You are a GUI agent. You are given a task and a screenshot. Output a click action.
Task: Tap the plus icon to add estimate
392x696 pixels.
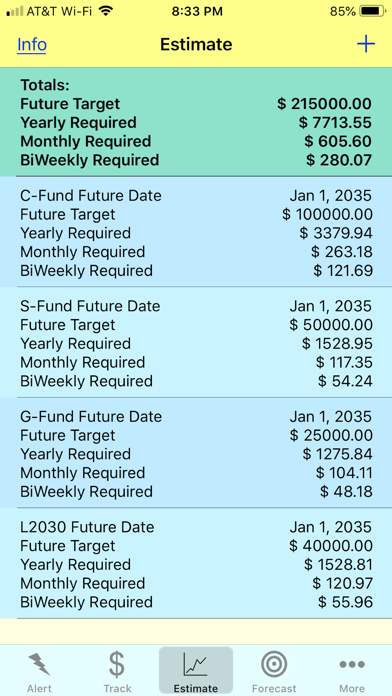[366, 44]
